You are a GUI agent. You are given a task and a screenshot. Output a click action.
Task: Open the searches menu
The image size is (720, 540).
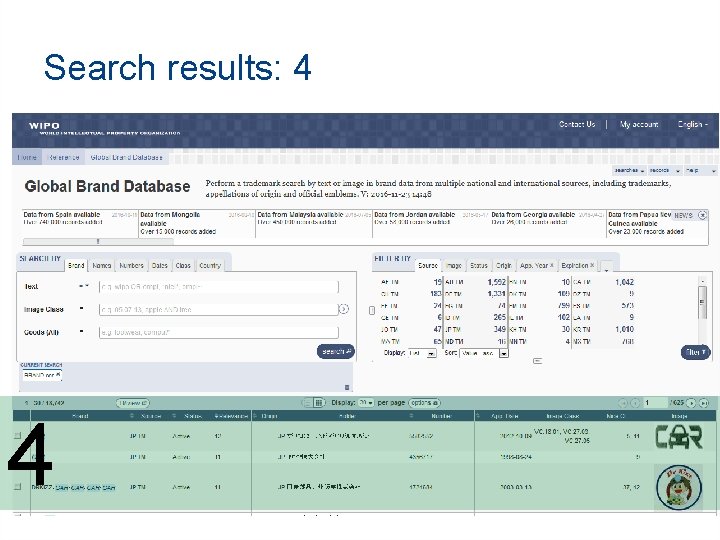click(x=629, y=170)
